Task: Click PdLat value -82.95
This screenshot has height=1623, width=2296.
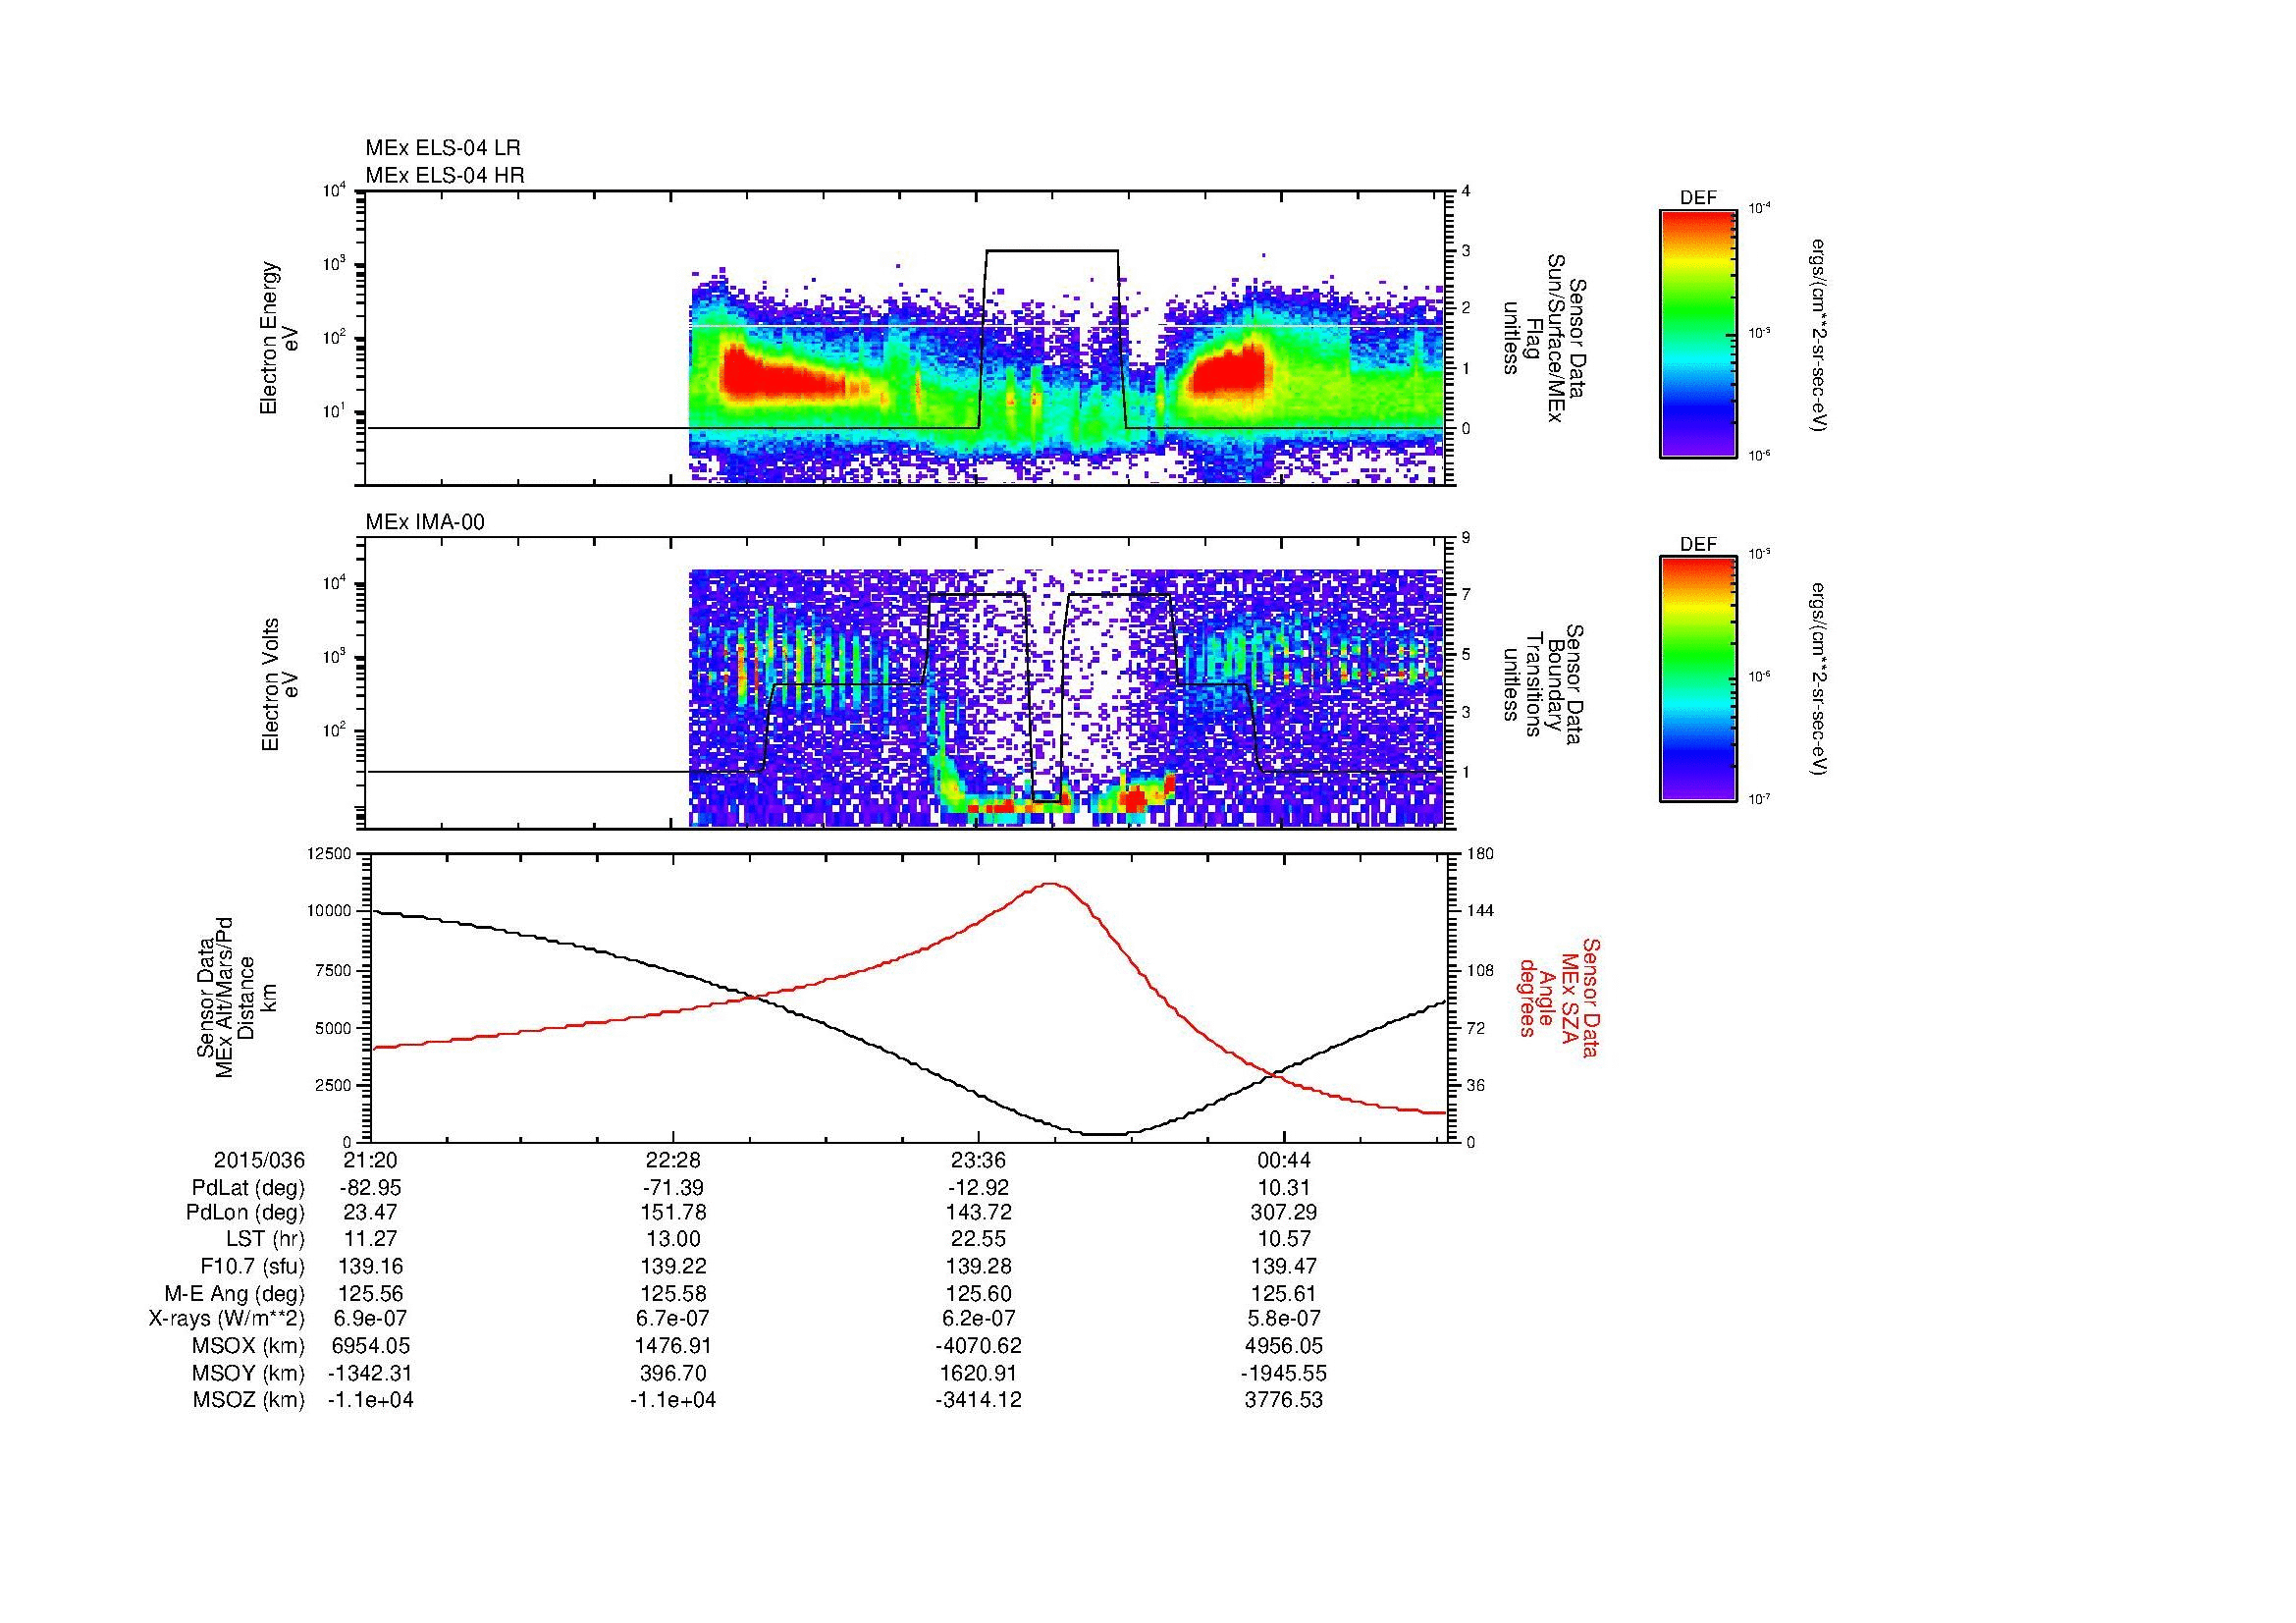Action: point(370,1188)
